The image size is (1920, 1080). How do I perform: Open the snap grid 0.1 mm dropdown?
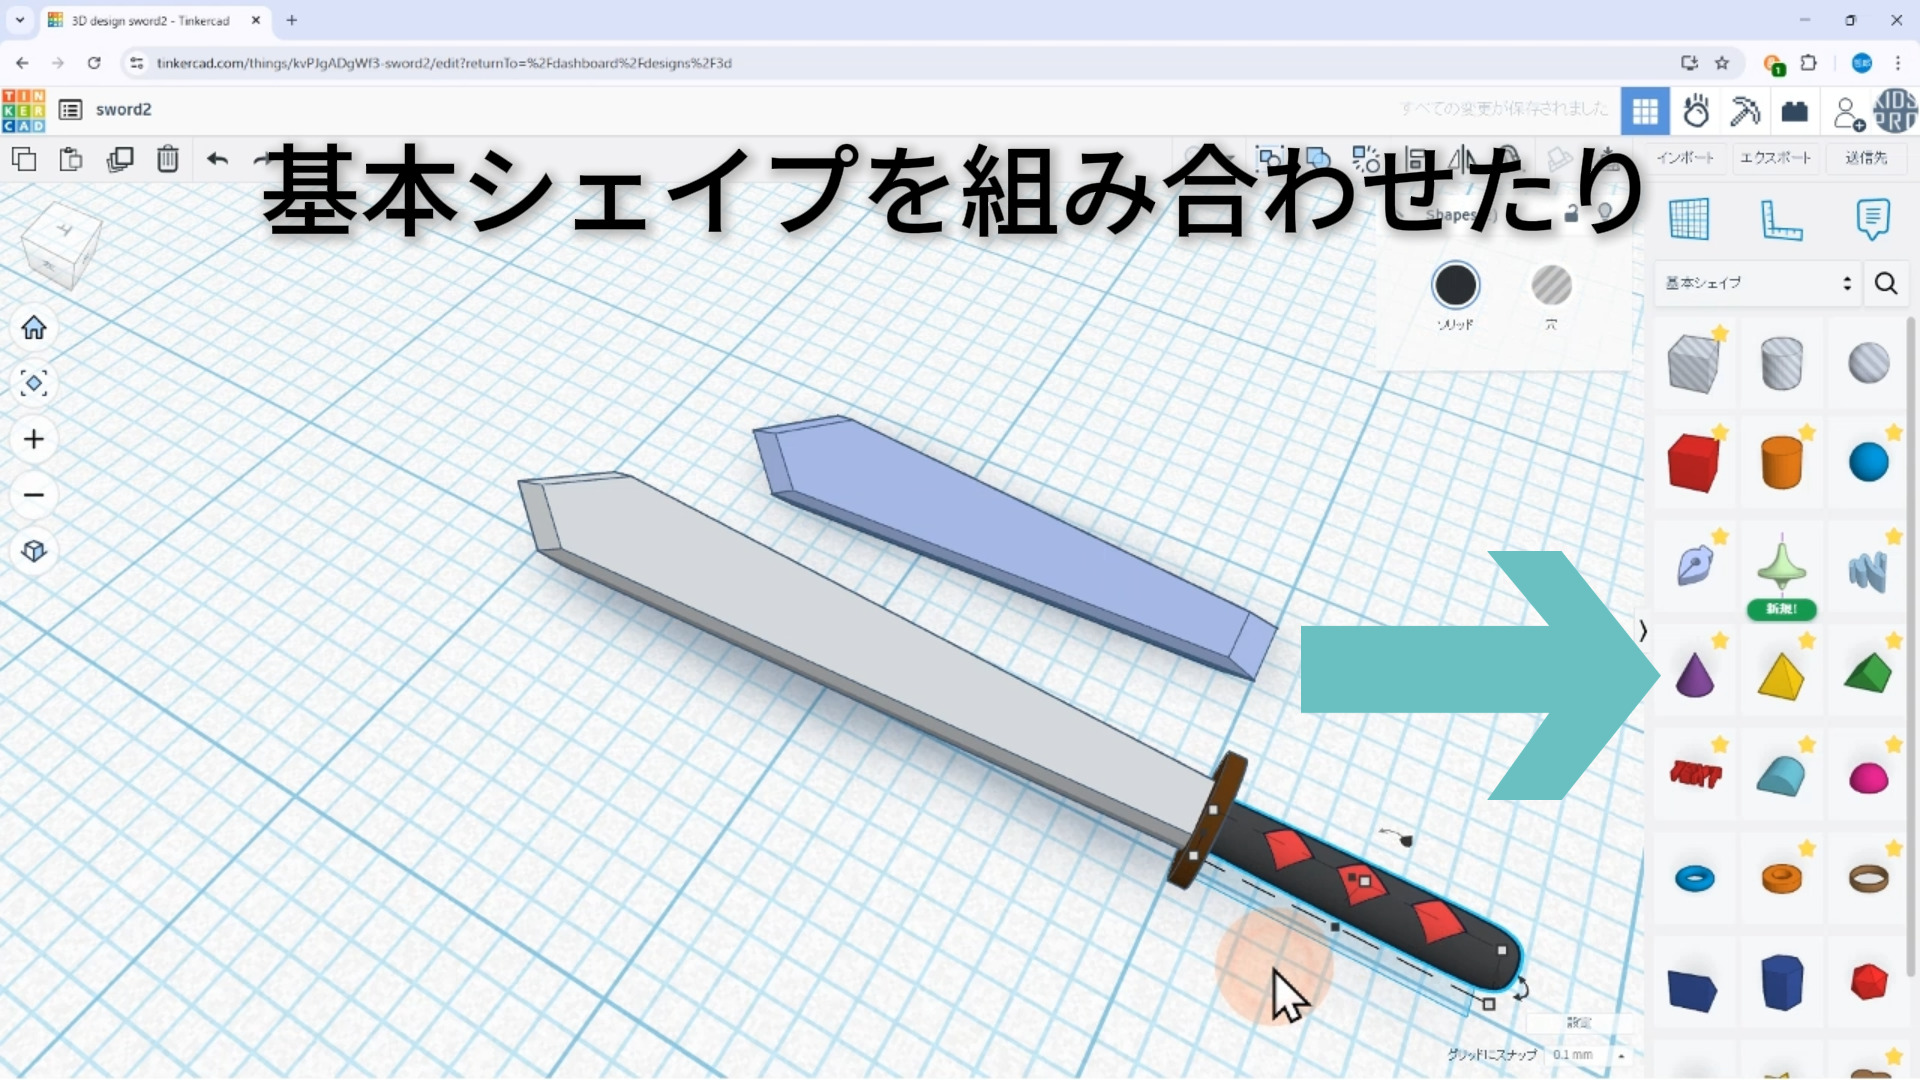[1586, 1055]
